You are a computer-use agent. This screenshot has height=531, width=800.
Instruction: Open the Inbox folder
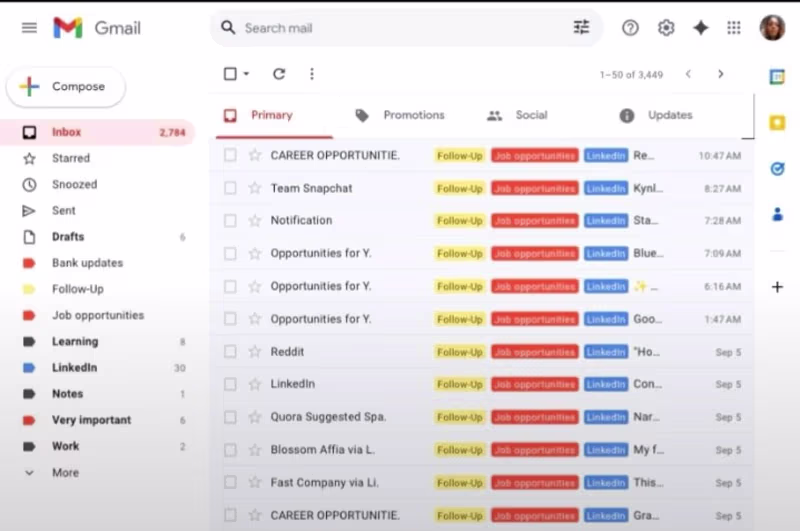[97, 132]
